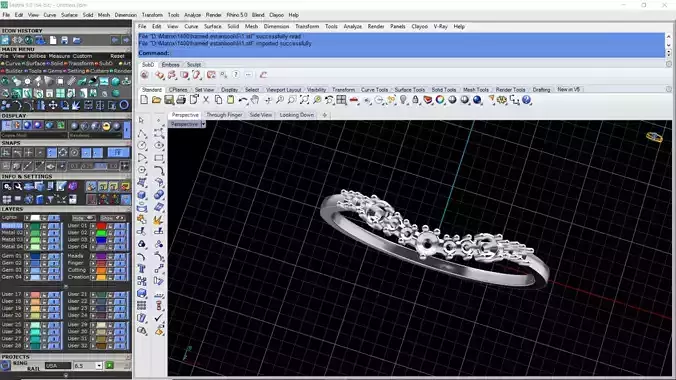
Task: Toggle the Show switch in Layers panel
Action: pos(113,218)
